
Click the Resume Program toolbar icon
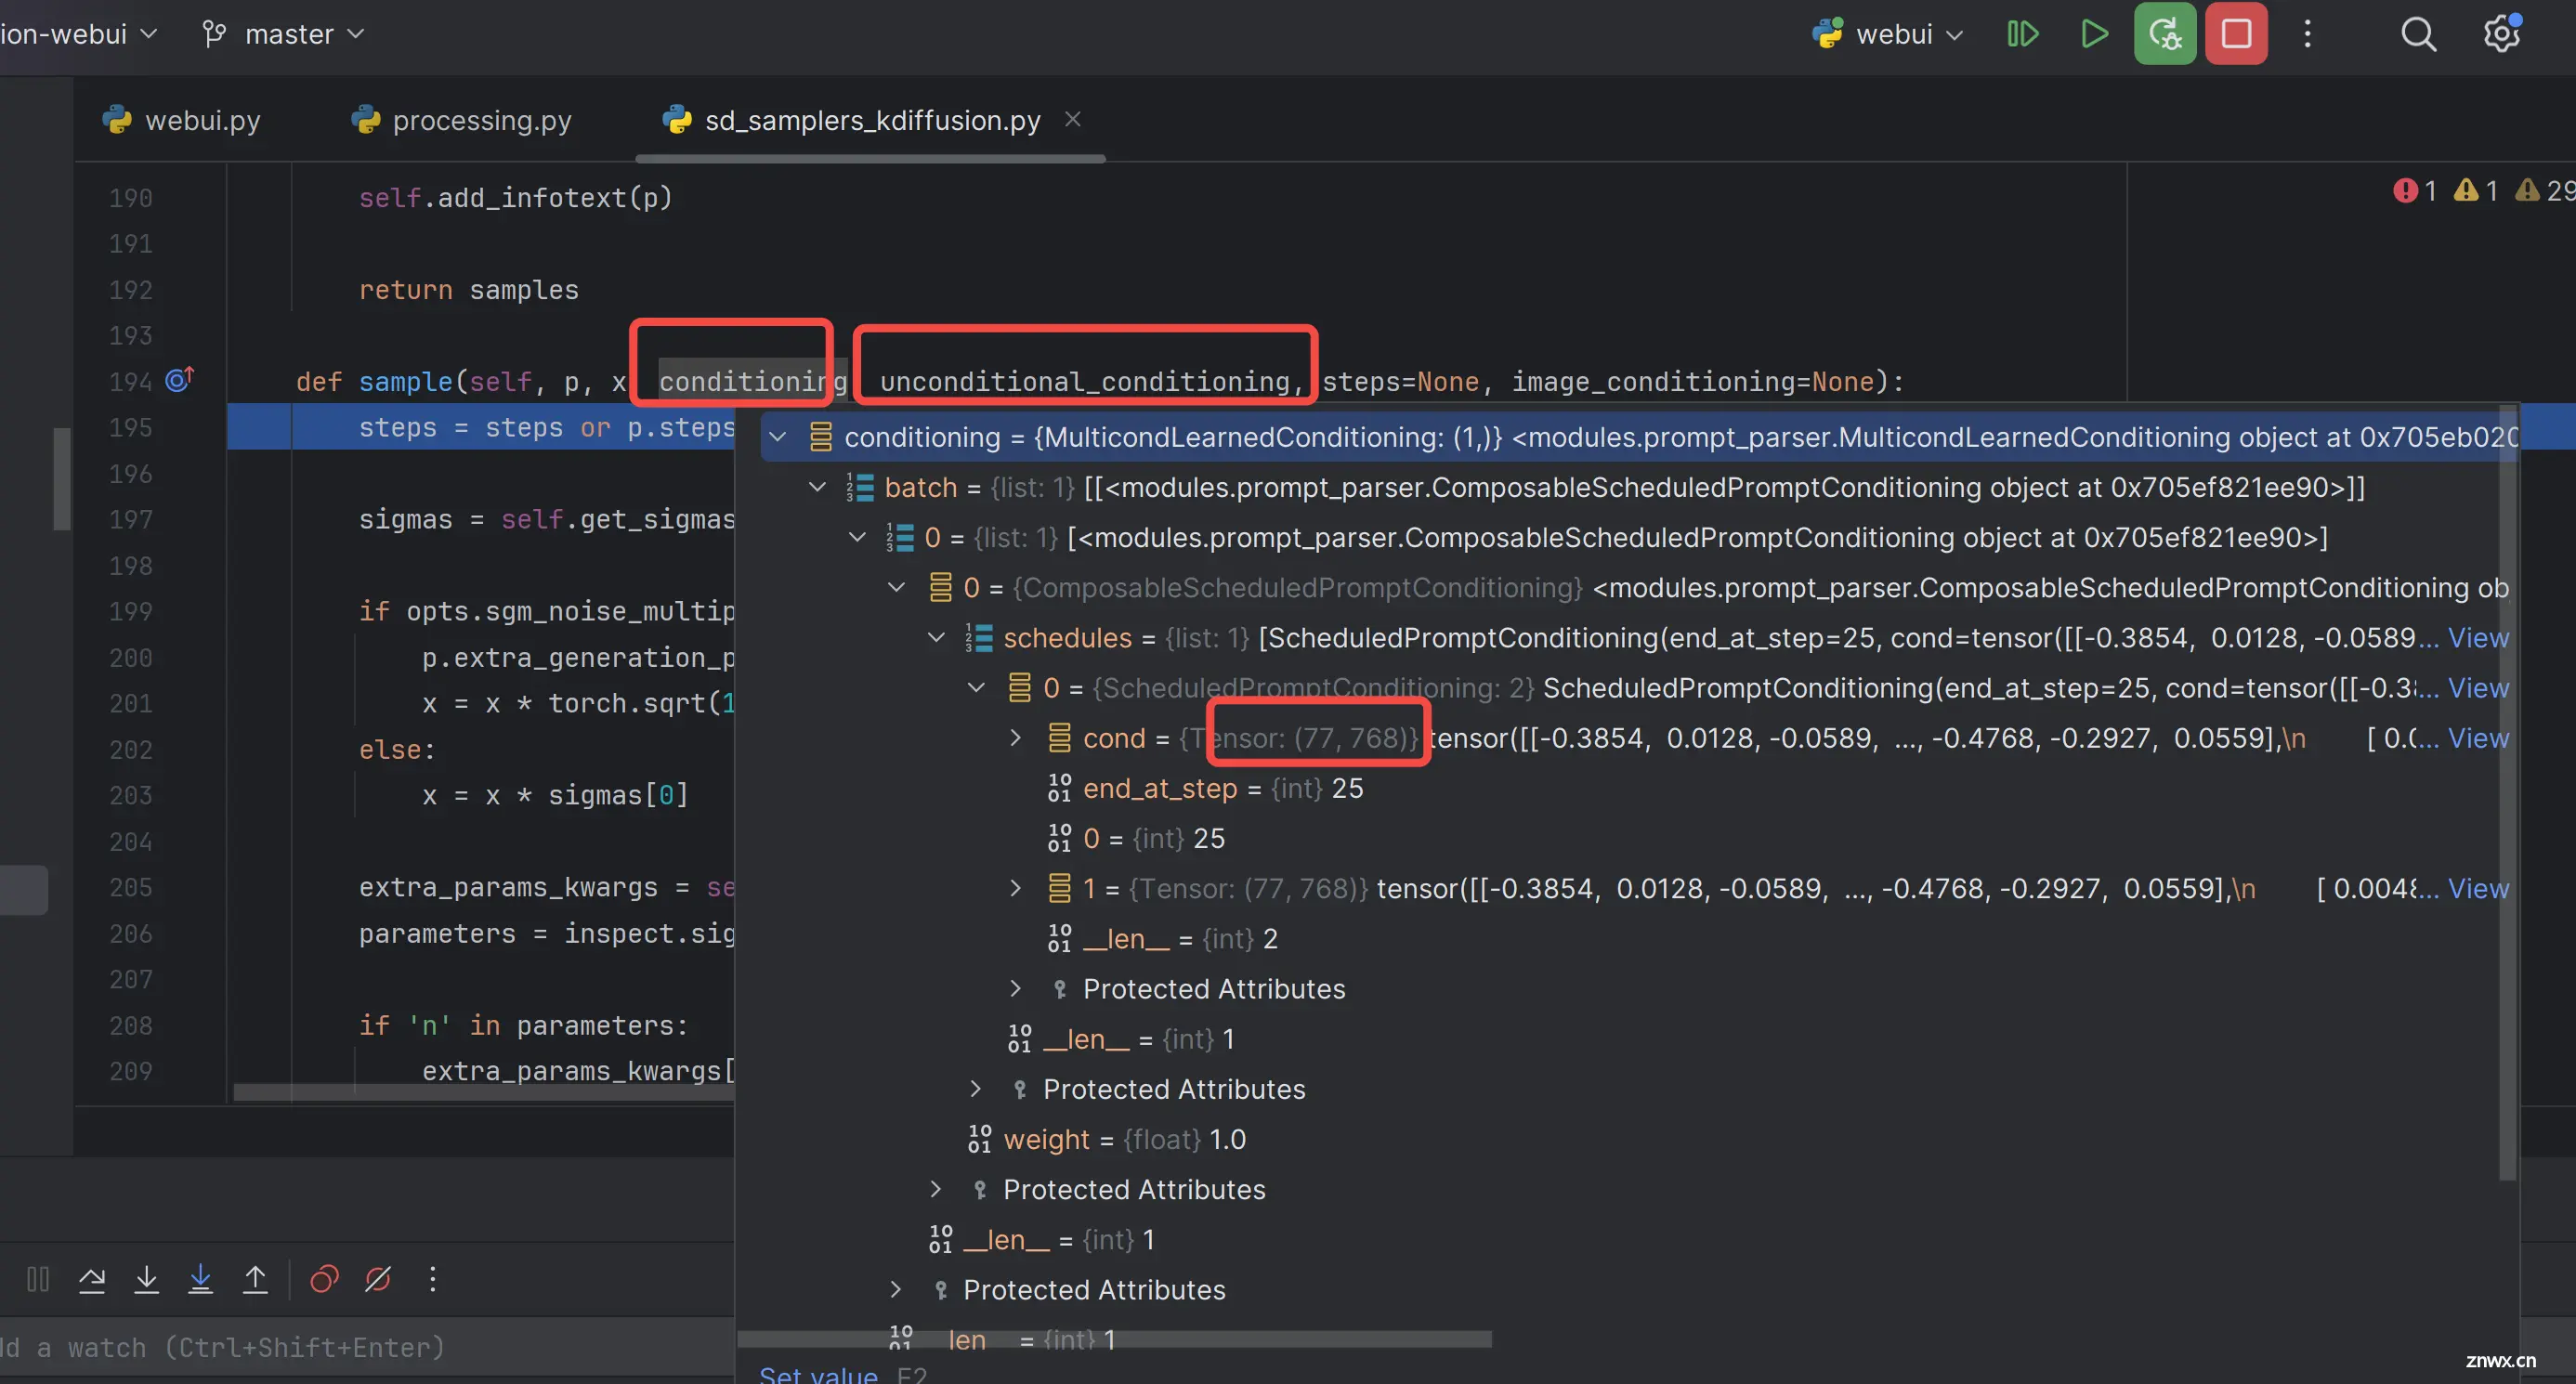click(2022, 34)
